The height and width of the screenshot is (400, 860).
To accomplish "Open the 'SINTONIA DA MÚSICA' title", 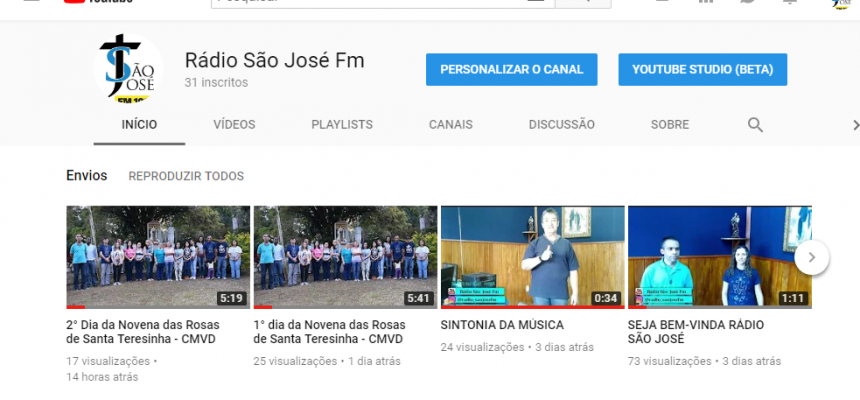I will pos(502,325).
